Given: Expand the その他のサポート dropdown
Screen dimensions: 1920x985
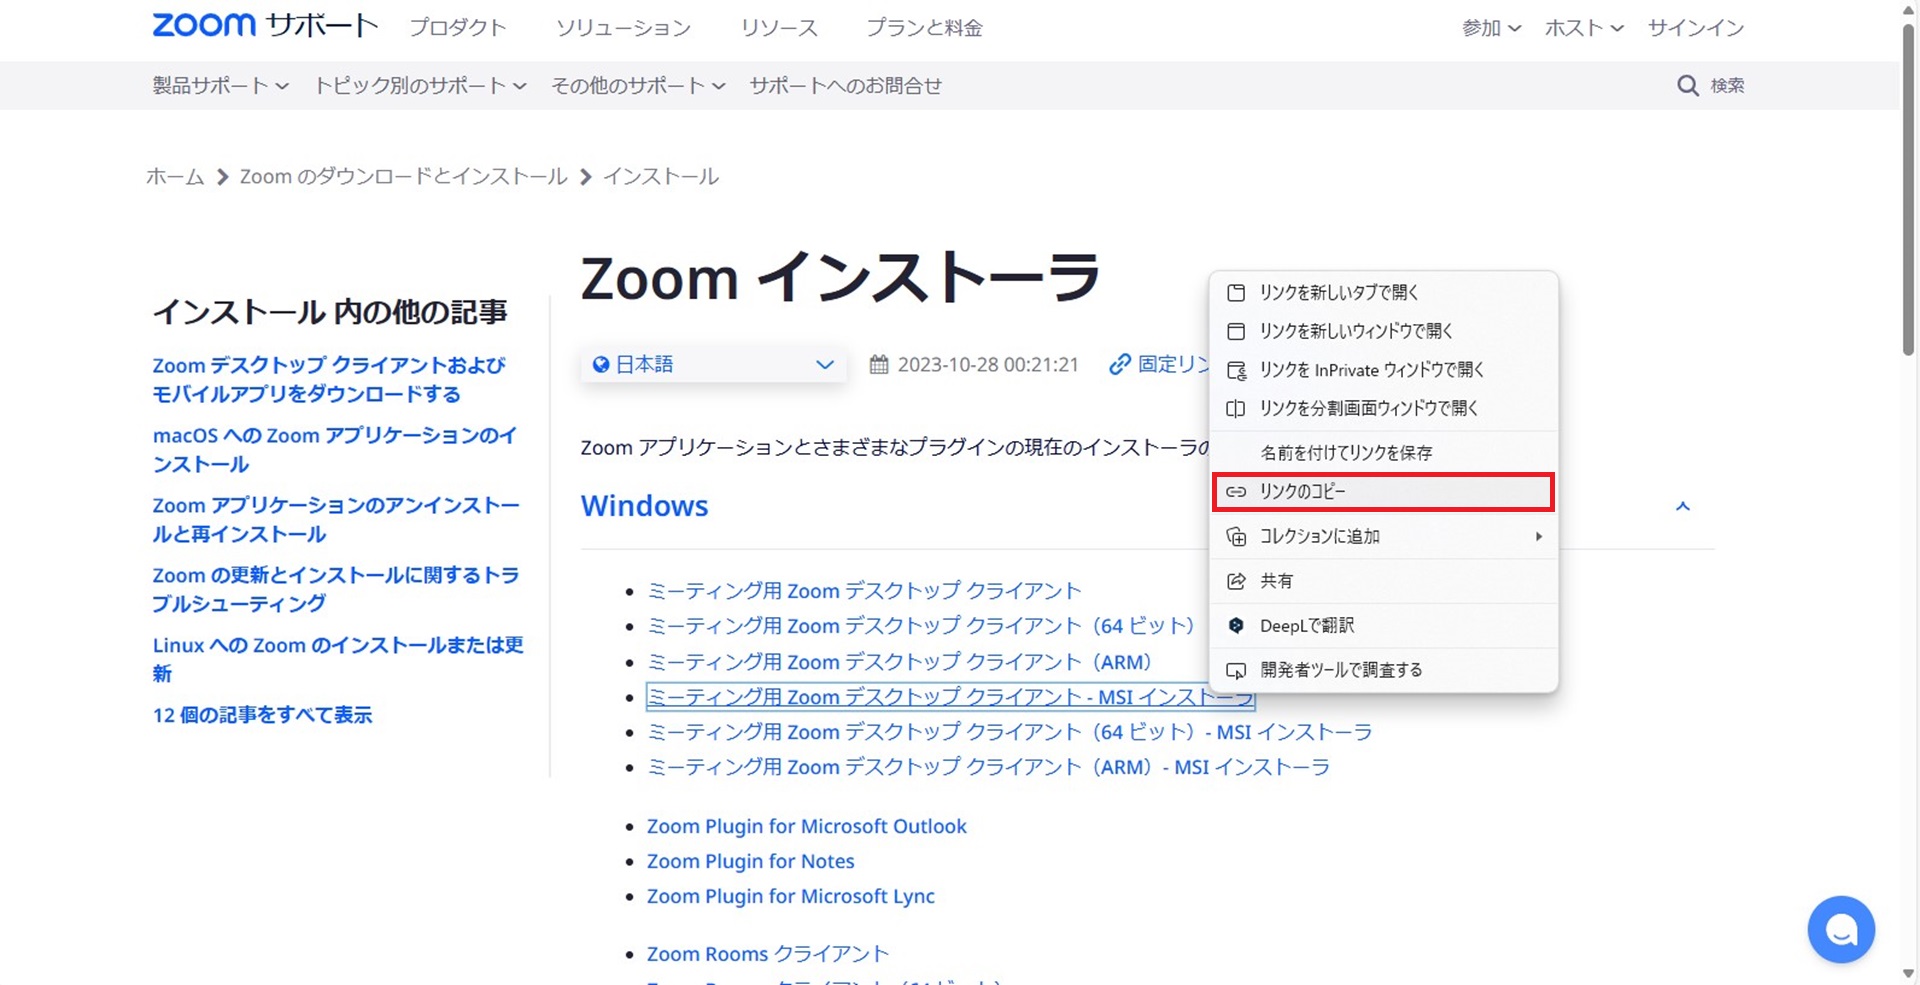Looking at the screenshot, I should pos(638,86).
